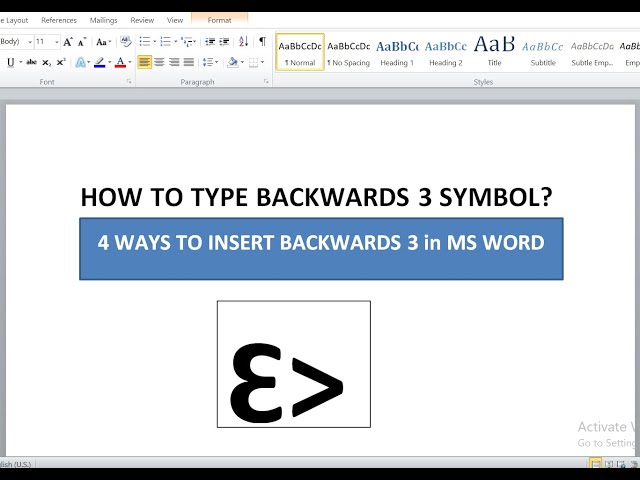Apply the Heading 1 style
Screen dimensions: 640x480
[397, 51]
